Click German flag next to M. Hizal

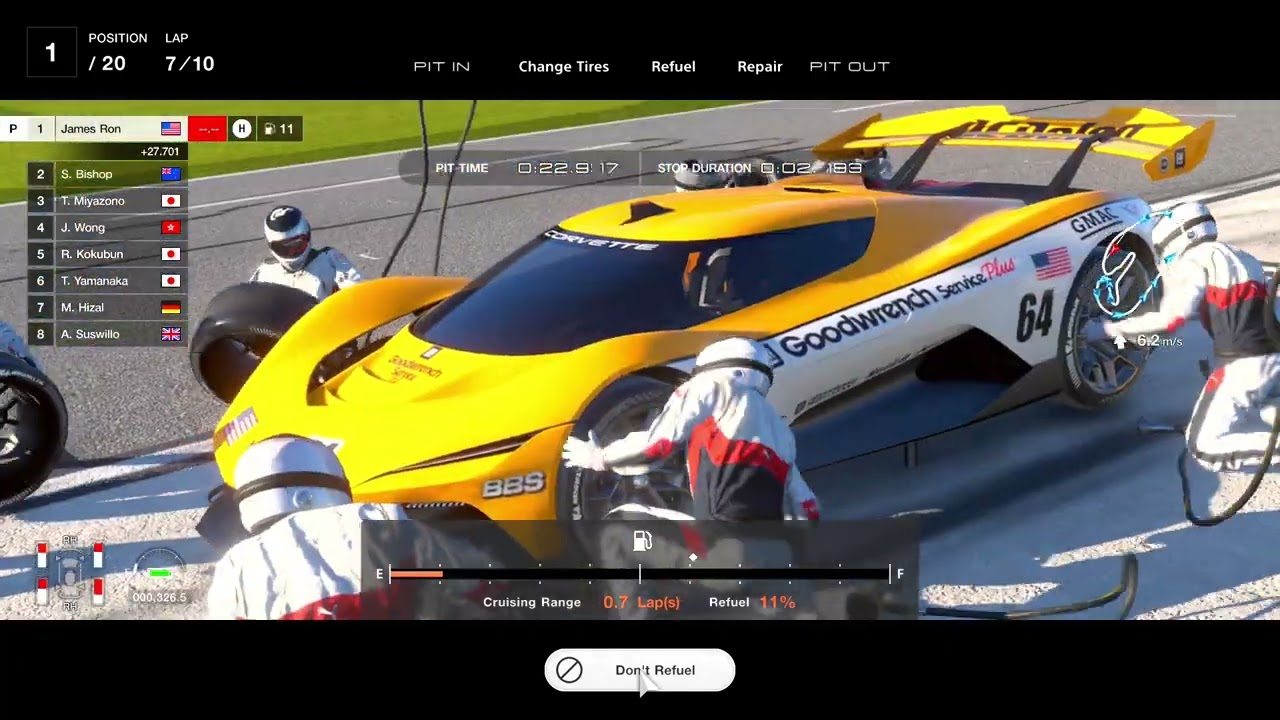point(171,307)
